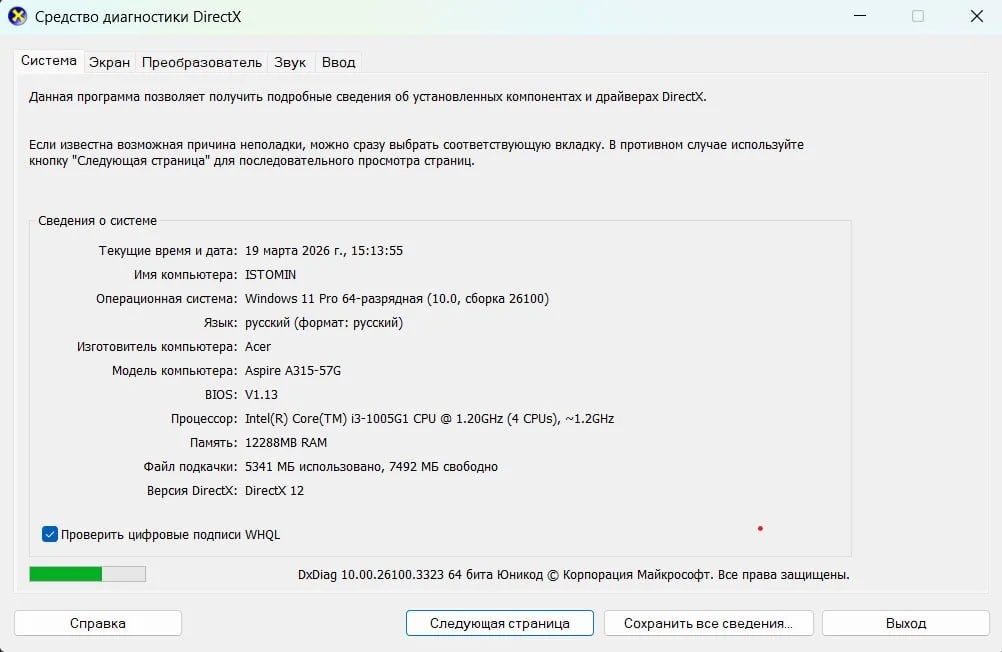The height and width of the screenshot is (652, 1002).
Task: Select the Звук tab
Action: (290, 62)
